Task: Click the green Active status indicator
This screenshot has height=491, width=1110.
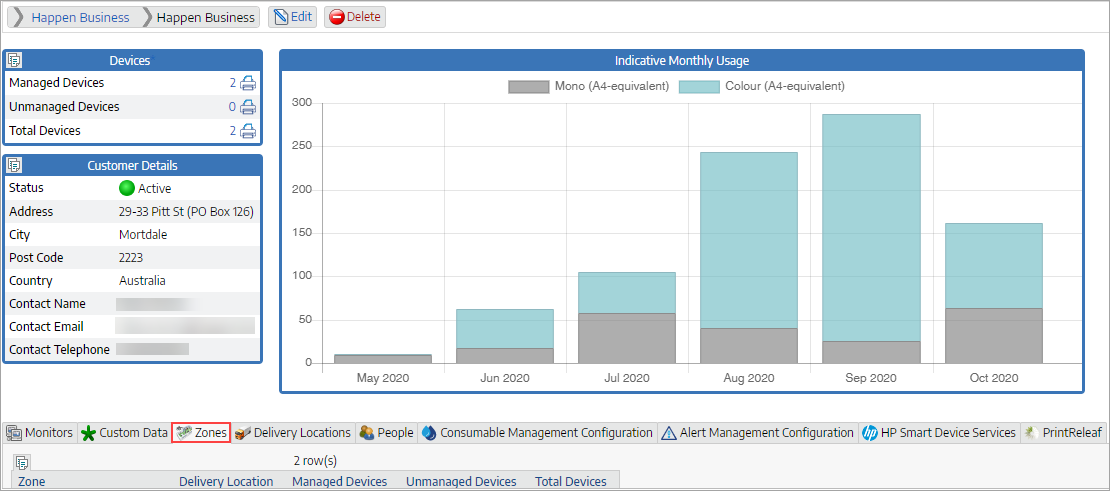Action: (127, 188)
